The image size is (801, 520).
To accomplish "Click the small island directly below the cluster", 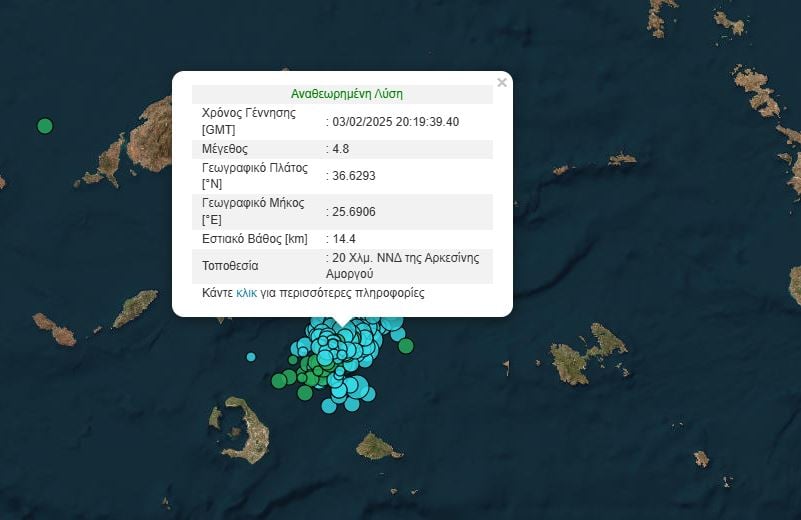I will pos(377,446).
